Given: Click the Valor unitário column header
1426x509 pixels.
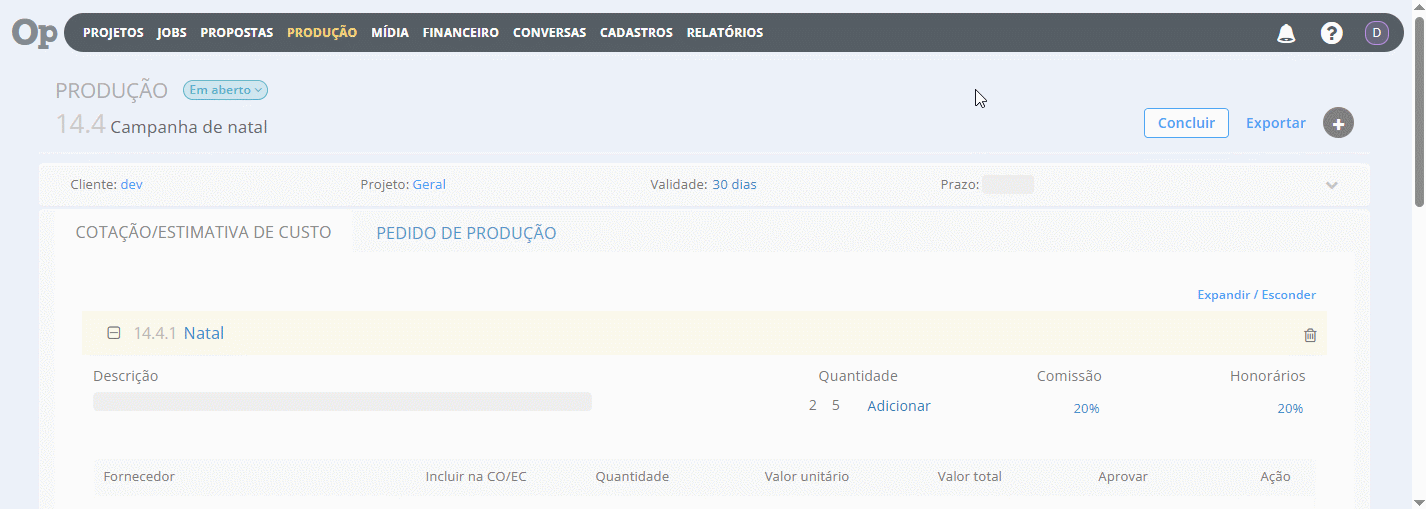Looking at the screenshot, I should click(x=807, y=477).
